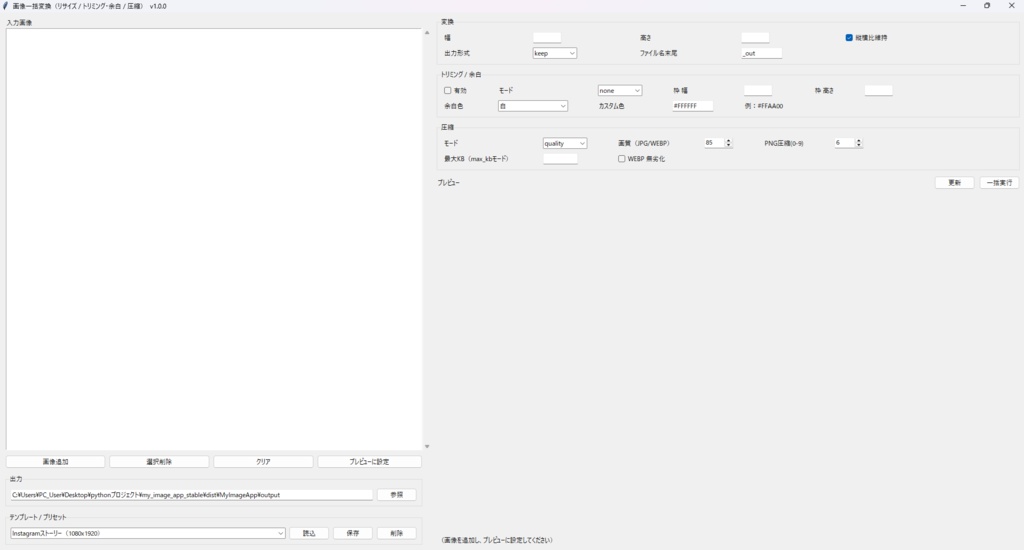This screenshot has height=550, width=1024.
Task: Click the input list scrollbar up arrow
Action: 427,32
